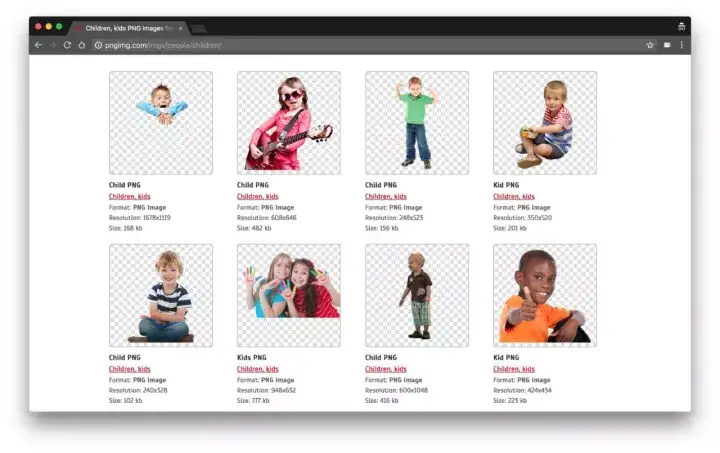720x453 pixels.
Task: Close the Children, kids PNG tab
Action: coord(180,28)
